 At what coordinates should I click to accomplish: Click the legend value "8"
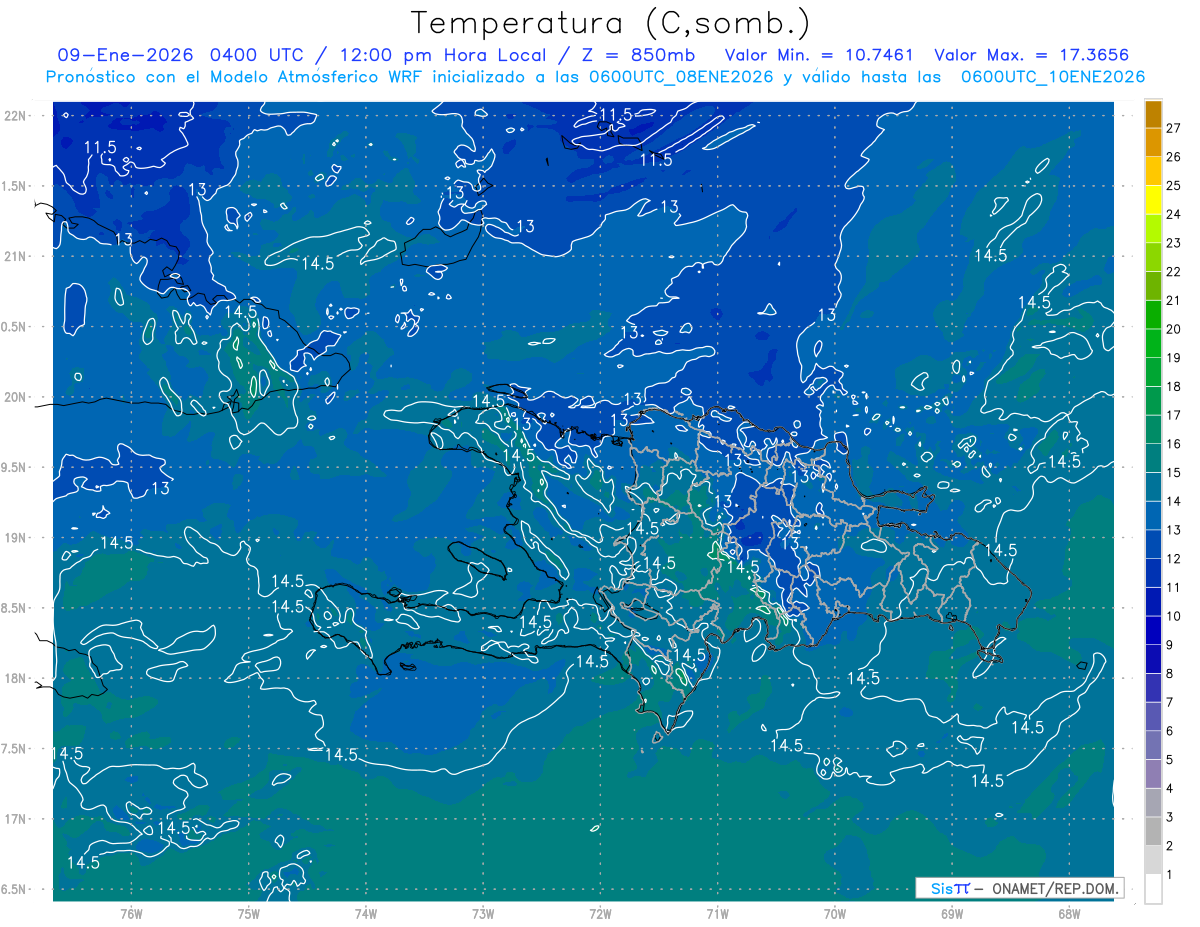(x=1170, y=674)
